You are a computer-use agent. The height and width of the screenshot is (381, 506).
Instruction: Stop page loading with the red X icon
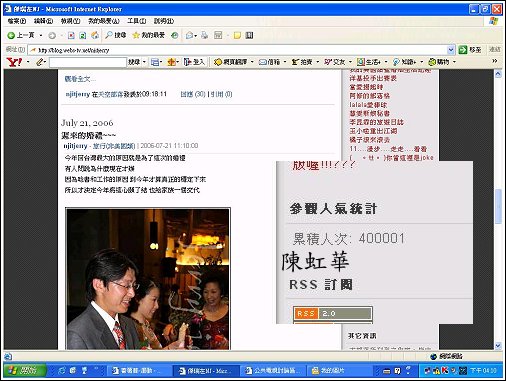(71, 35)
